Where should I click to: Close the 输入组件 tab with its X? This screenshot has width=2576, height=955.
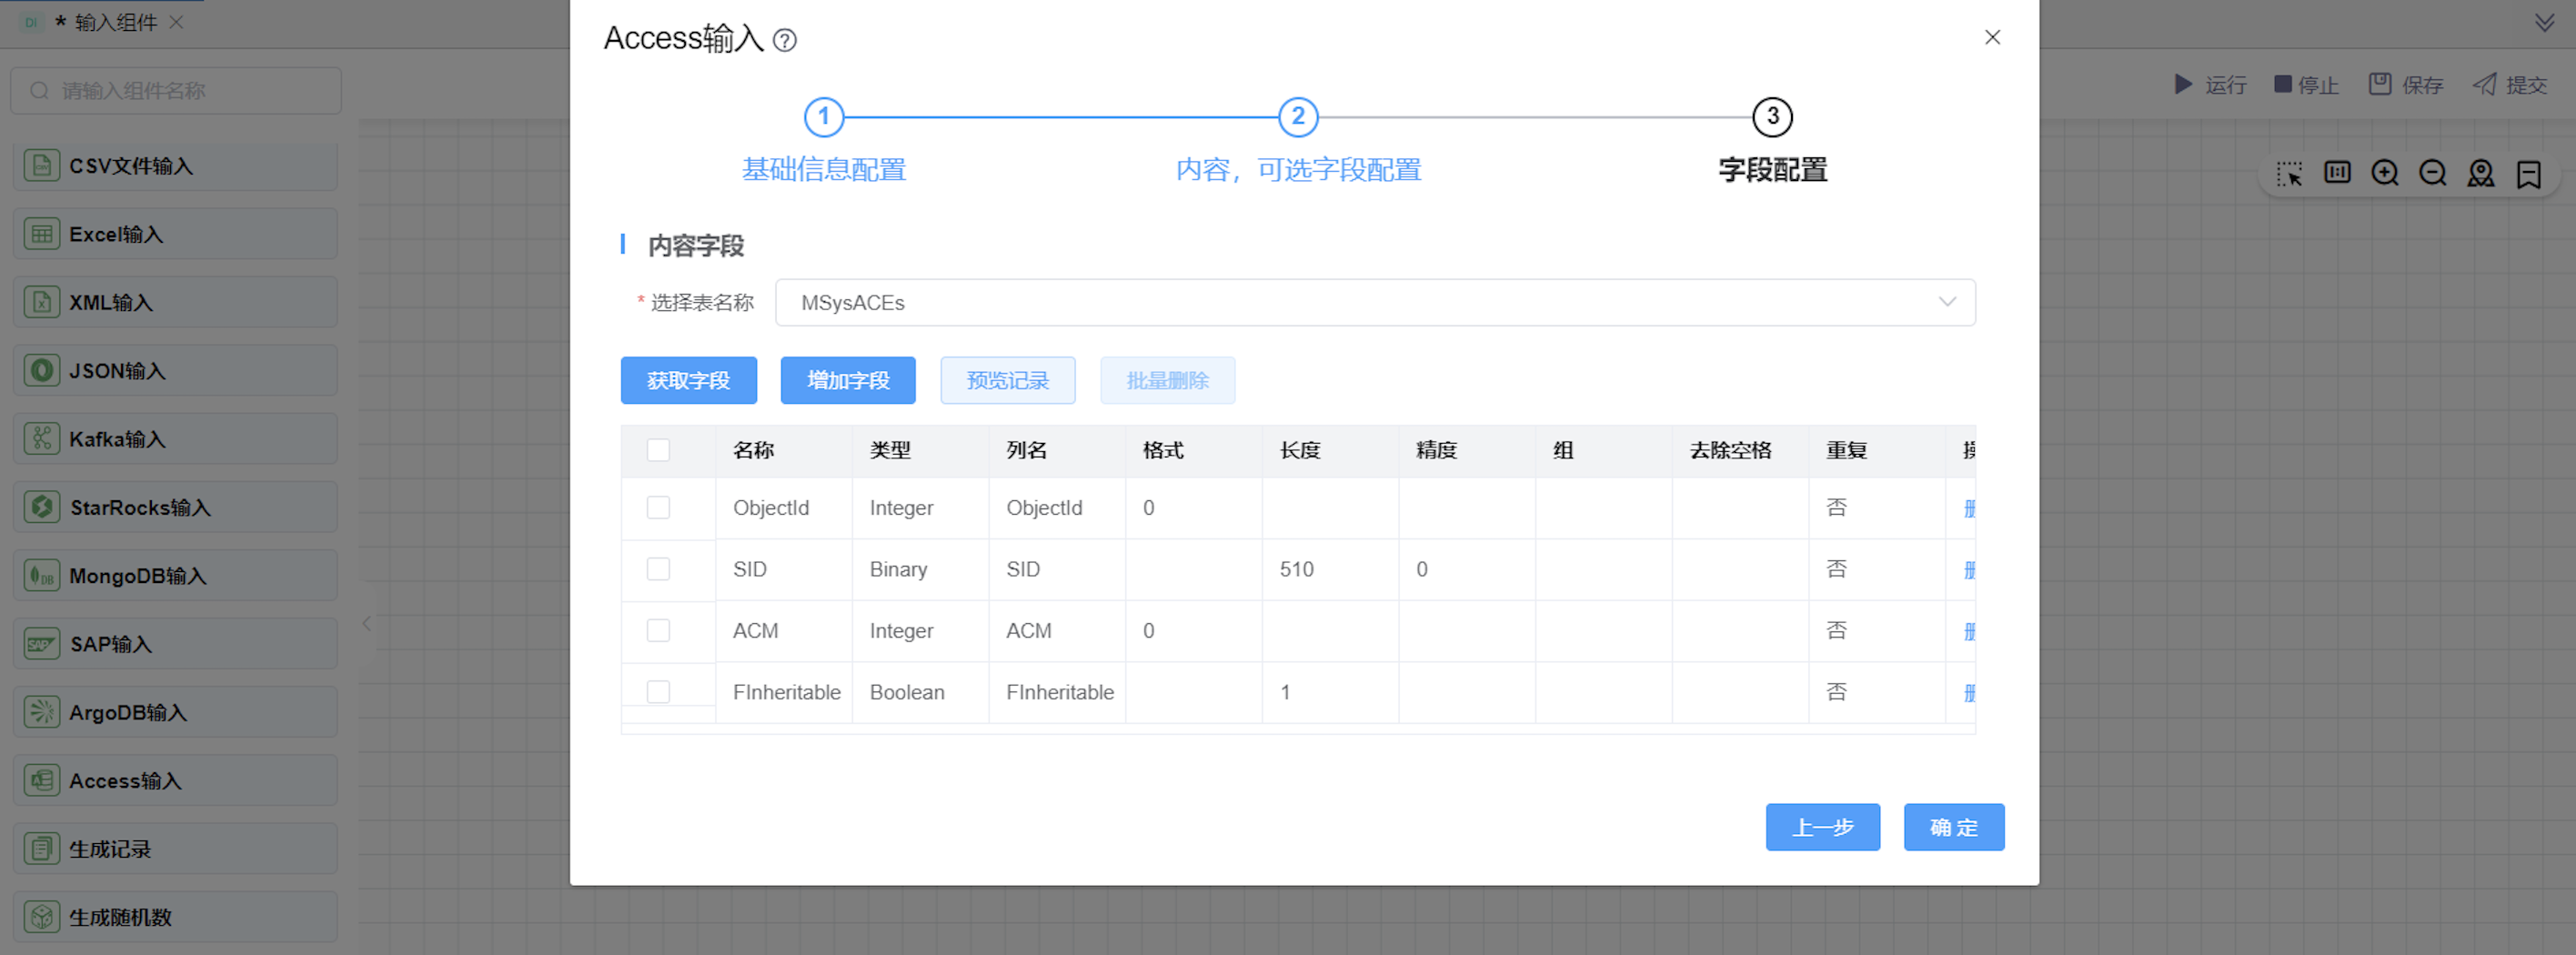click(176, 22)
